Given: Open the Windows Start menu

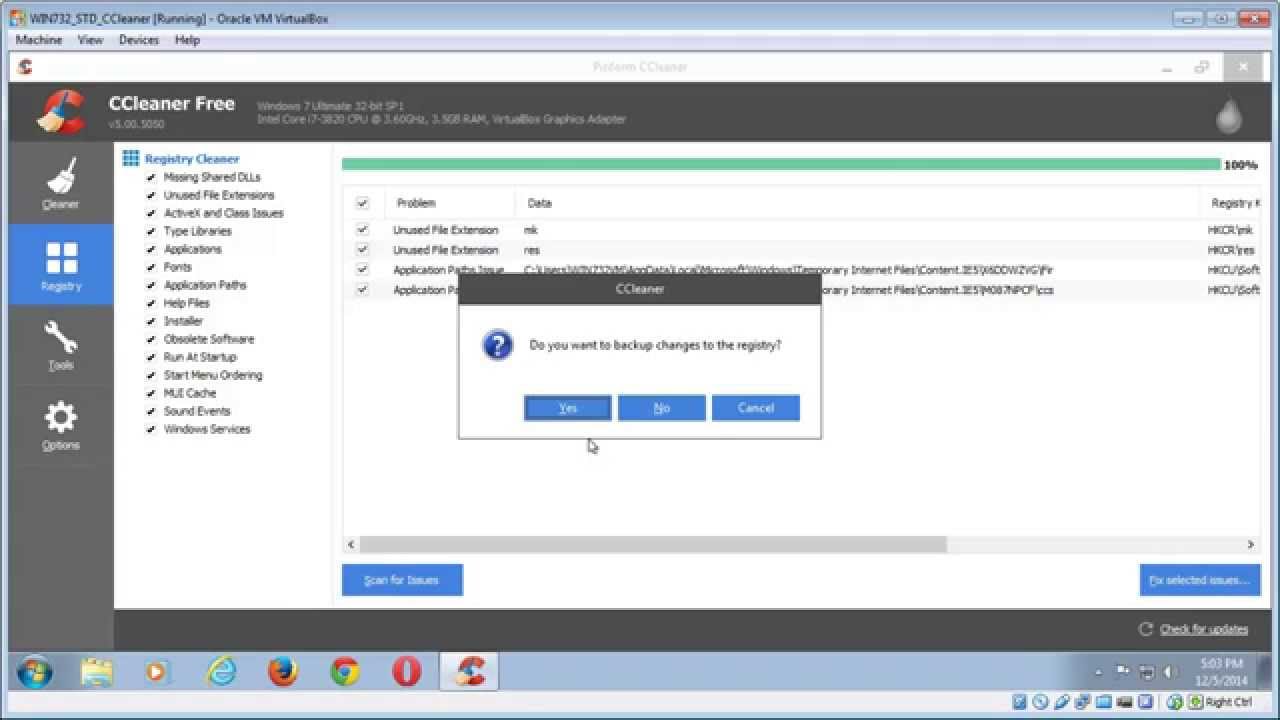Looking at the screenshot, I should [x=35, y=672].
